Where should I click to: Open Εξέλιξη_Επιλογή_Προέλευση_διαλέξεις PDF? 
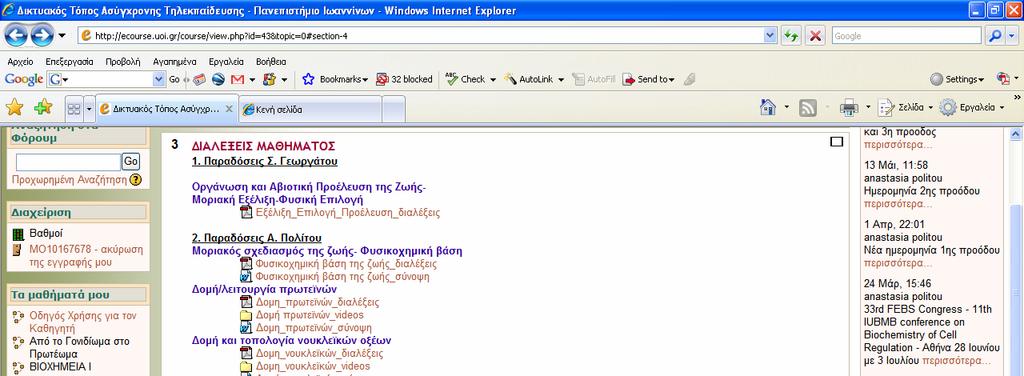point(348,213)
